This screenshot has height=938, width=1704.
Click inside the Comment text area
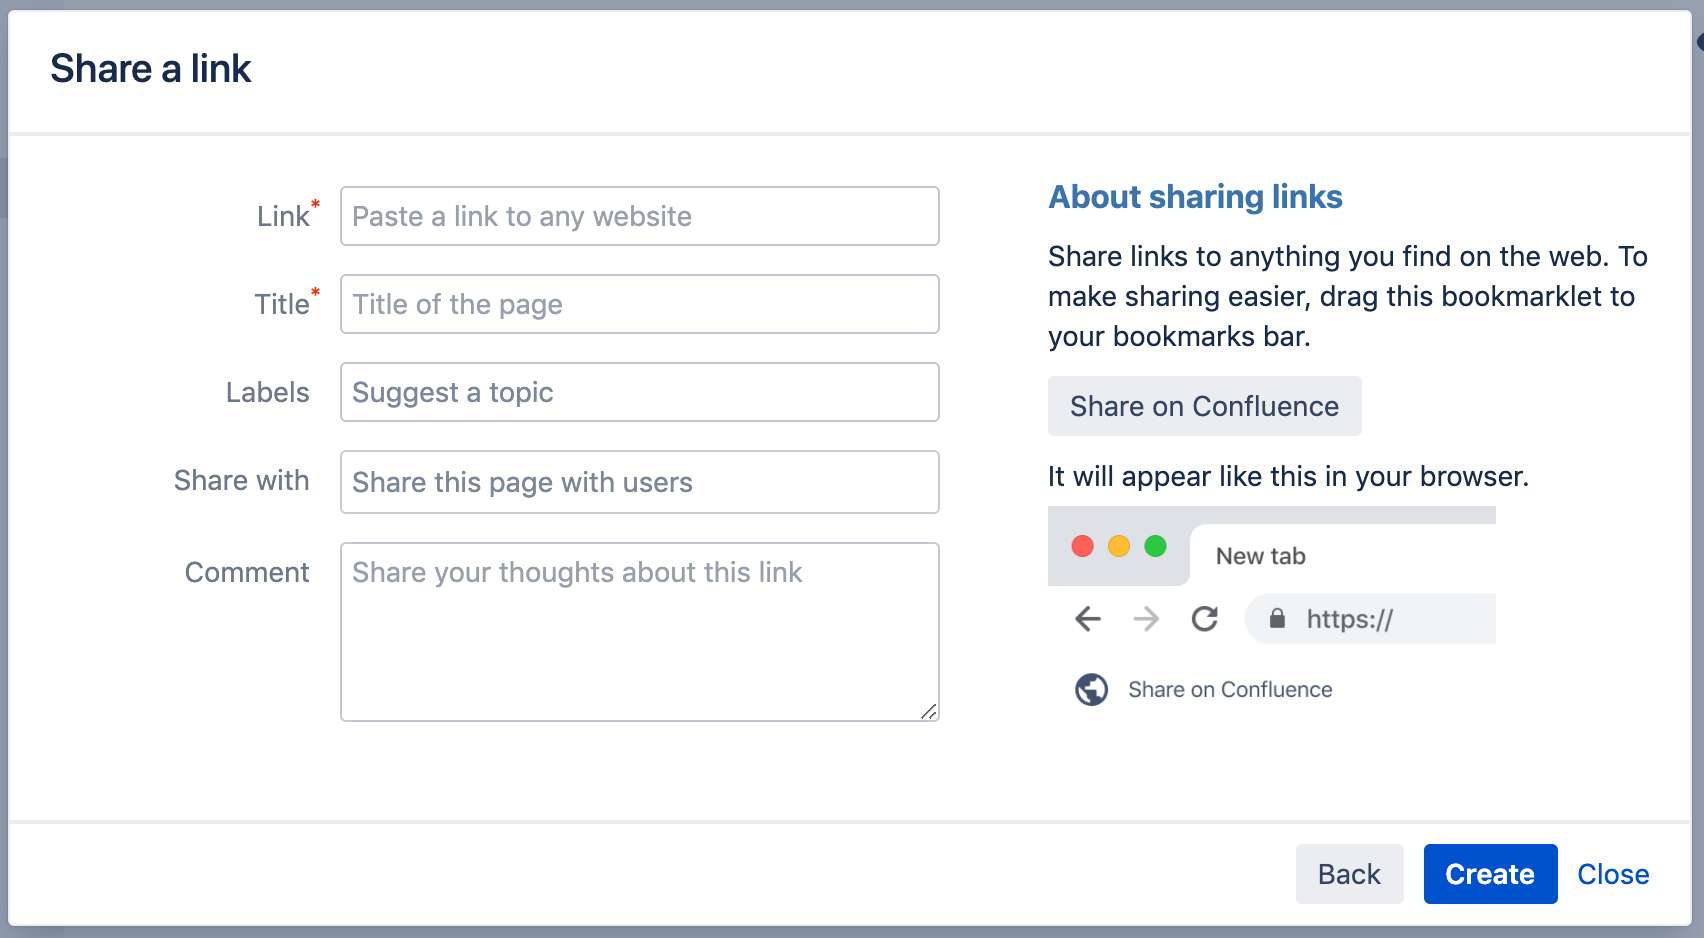tap(639, 640)
